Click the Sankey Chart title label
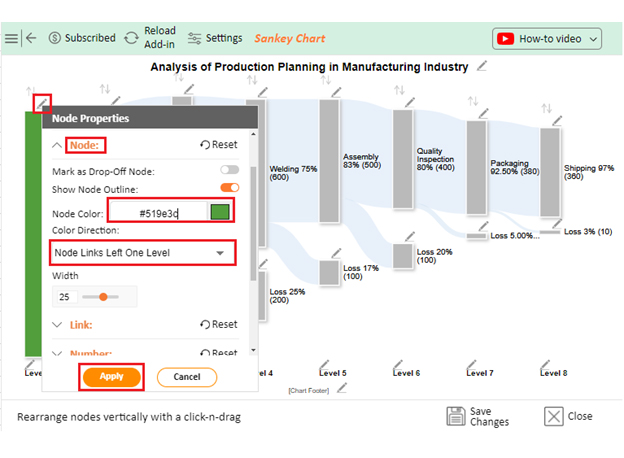The height and width of the screenshot is (458, 624). [x=290, y=38]
